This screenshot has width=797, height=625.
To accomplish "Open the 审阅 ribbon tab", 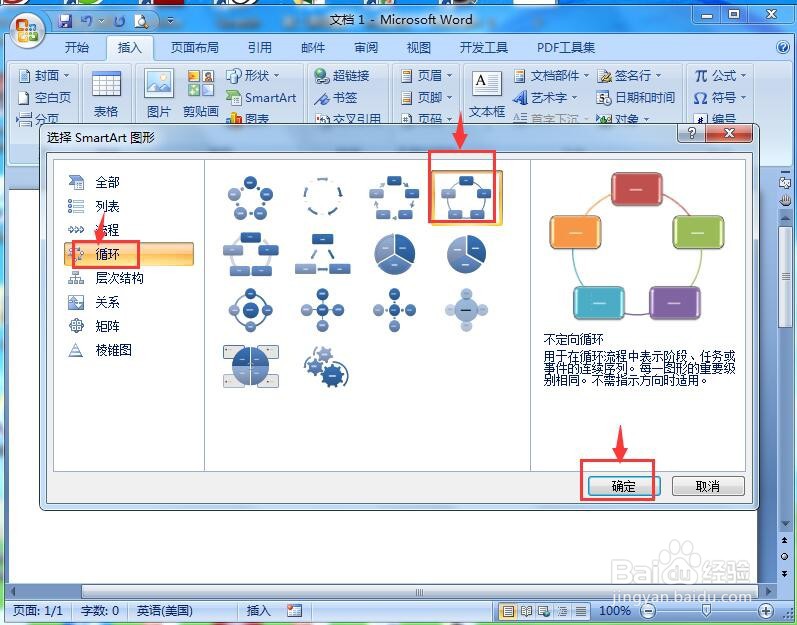I will tap(366, 48).
